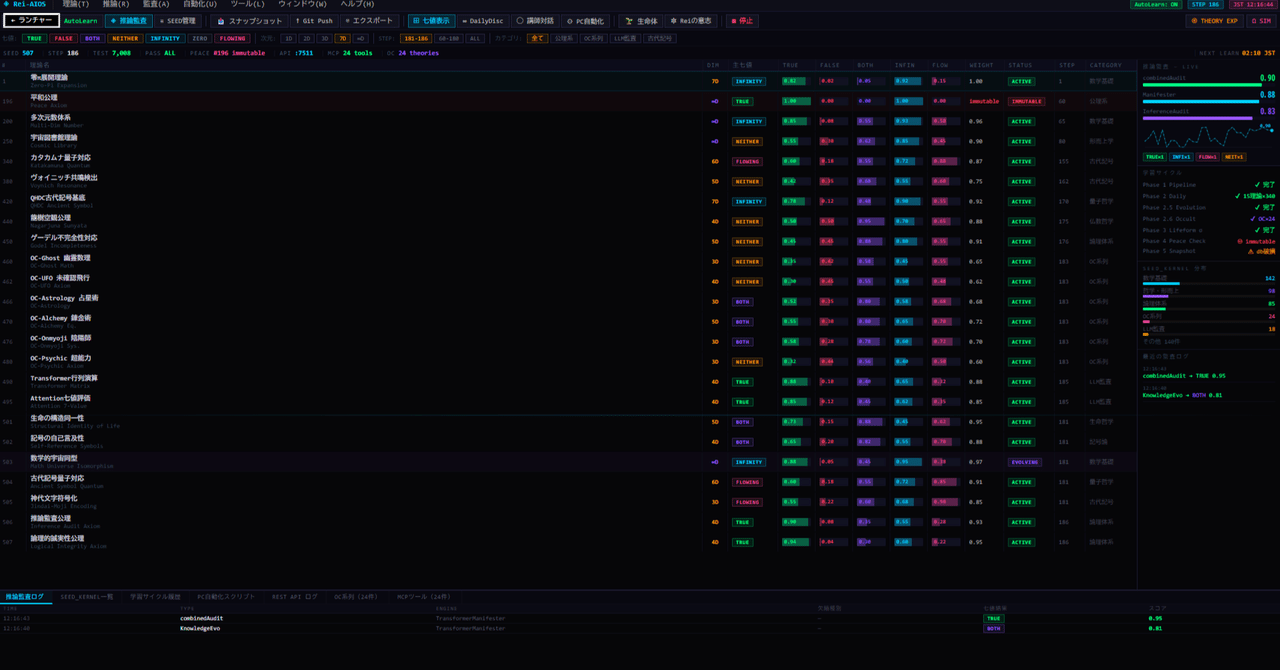Switch to the OC系列 (24件) tab
Image resolution: width=1280 pixels, height=670 pixels.
[356, 597]
